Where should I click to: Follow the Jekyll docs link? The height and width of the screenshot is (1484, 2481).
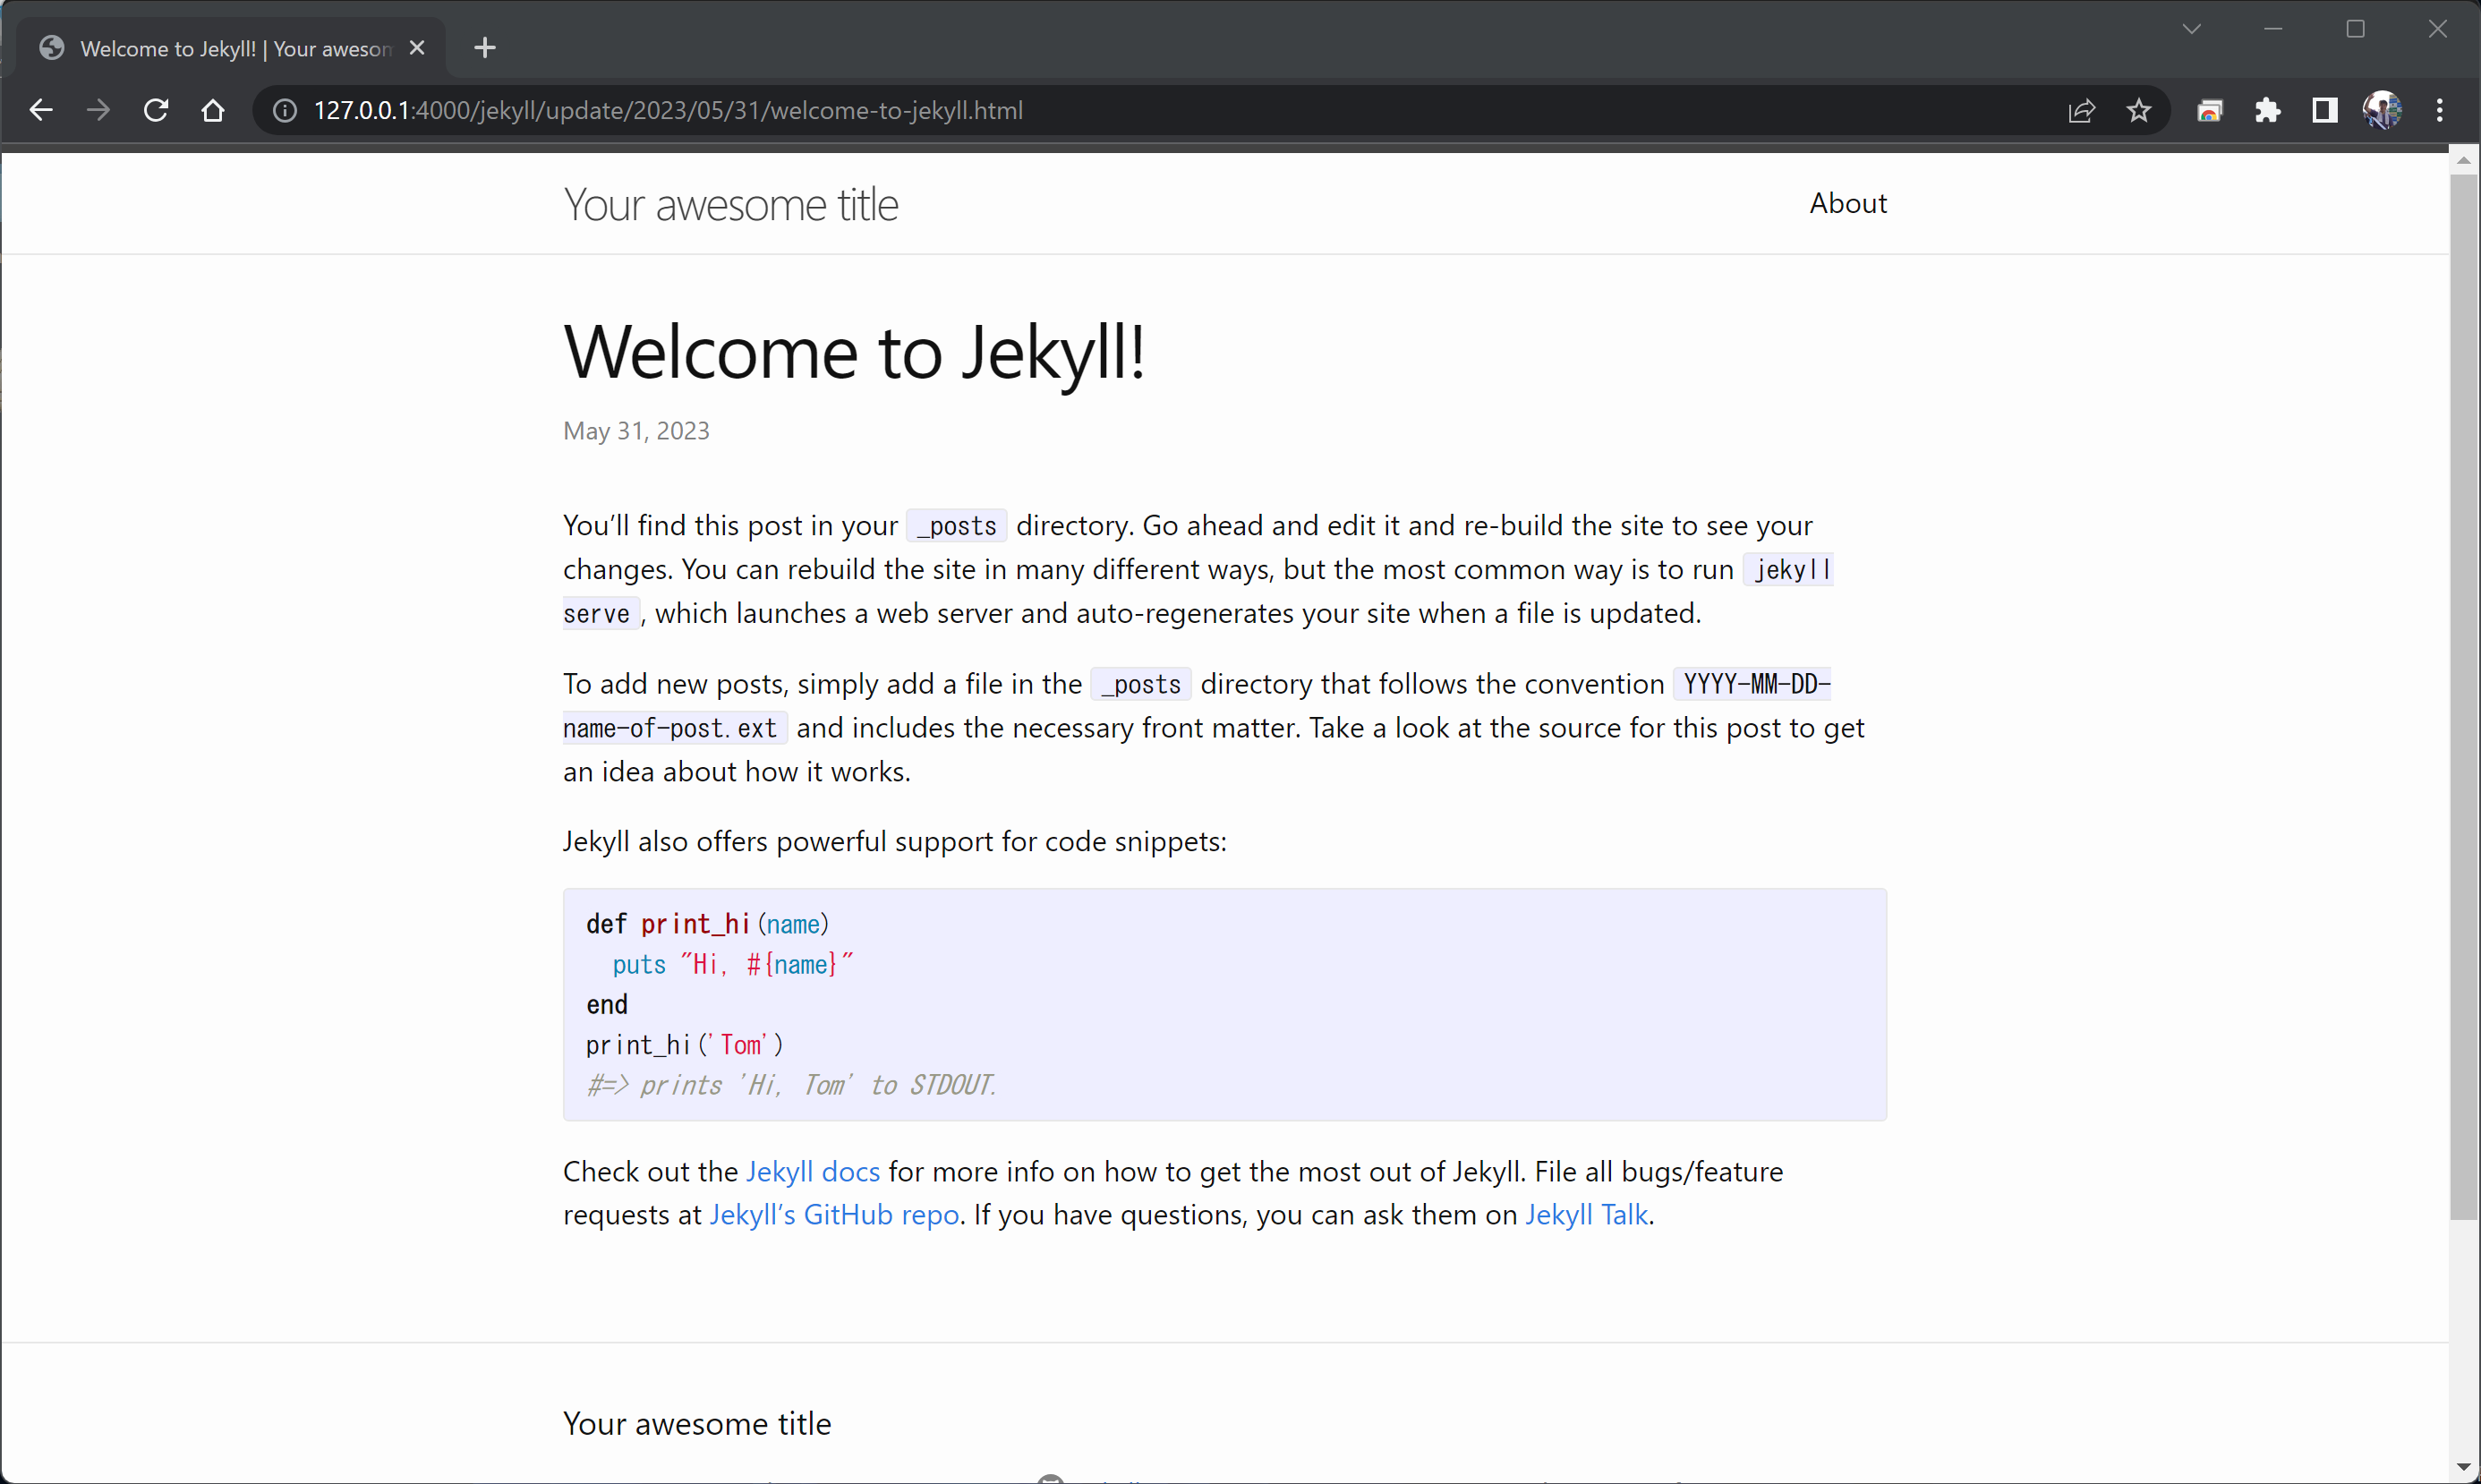click(813, 1171)
